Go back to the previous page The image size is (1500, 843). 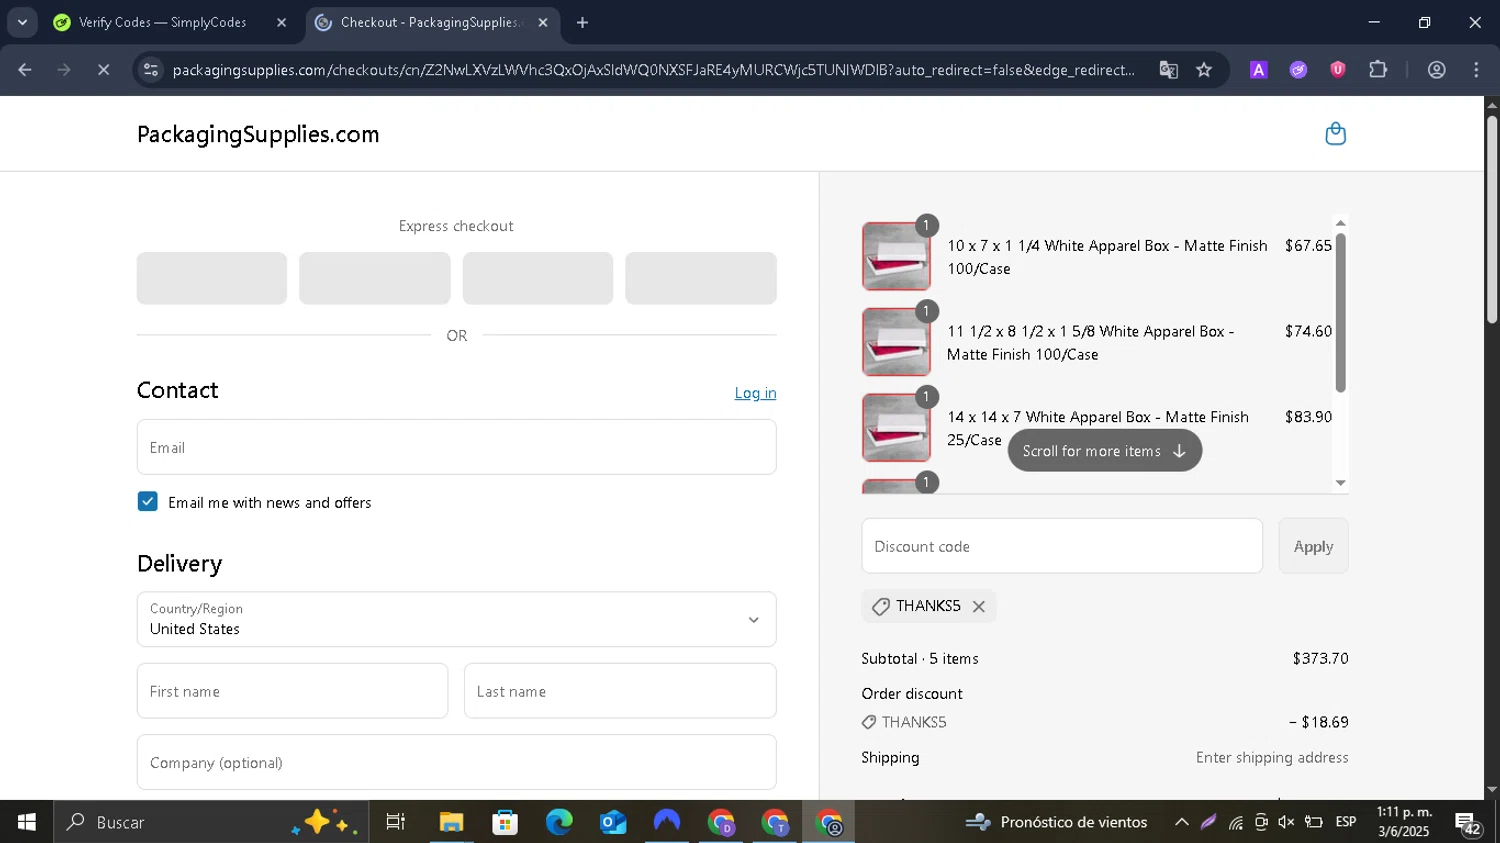coord(25,70)
